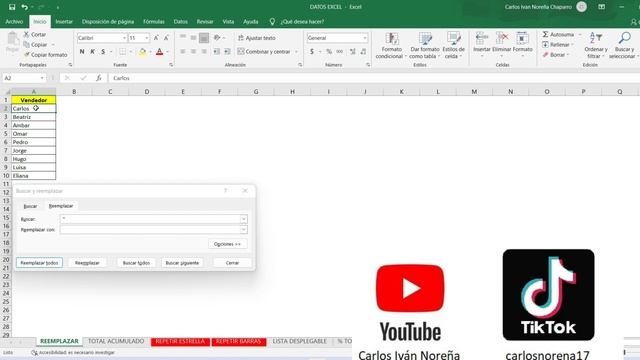Activate Copiar formato brush
The height and width of the screenshot is (360, 640).
(45, 55)
